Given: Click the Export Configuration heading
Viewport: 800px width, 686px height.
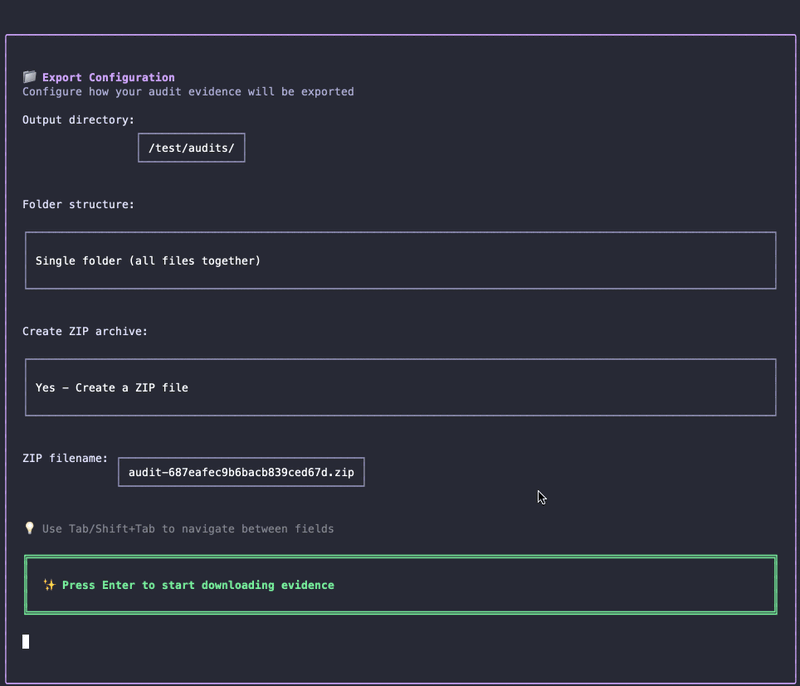Looking at the screenshot, I should pos(108,77).
